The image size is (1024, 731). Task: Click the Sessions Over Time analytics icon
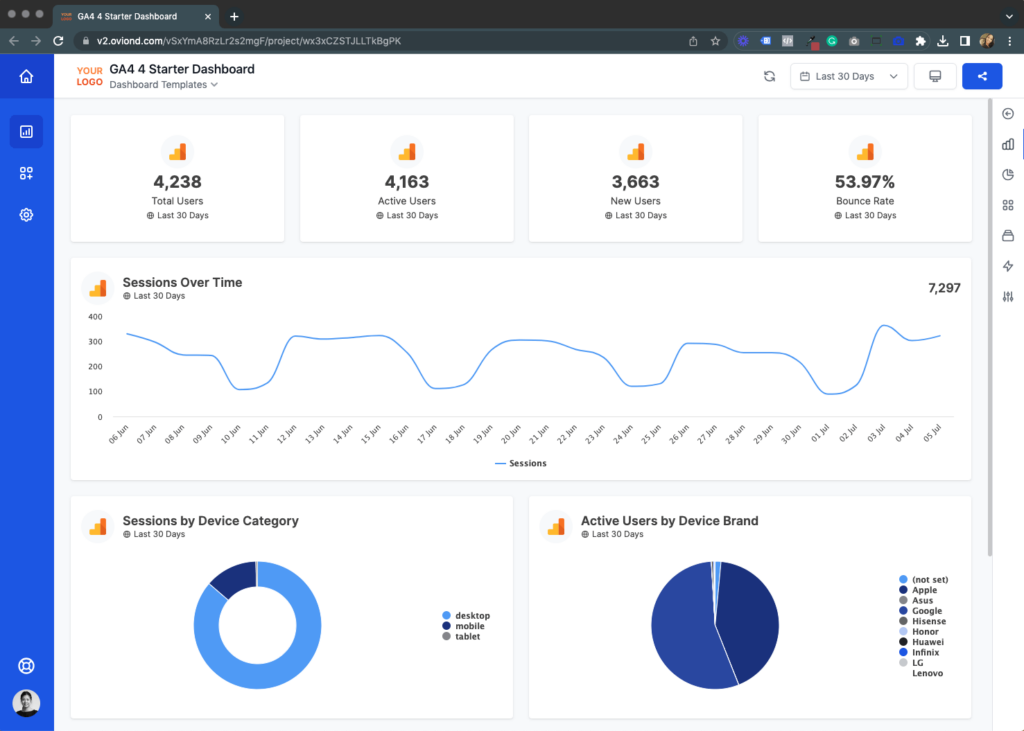pyautogui.click(x=98, y=288)
